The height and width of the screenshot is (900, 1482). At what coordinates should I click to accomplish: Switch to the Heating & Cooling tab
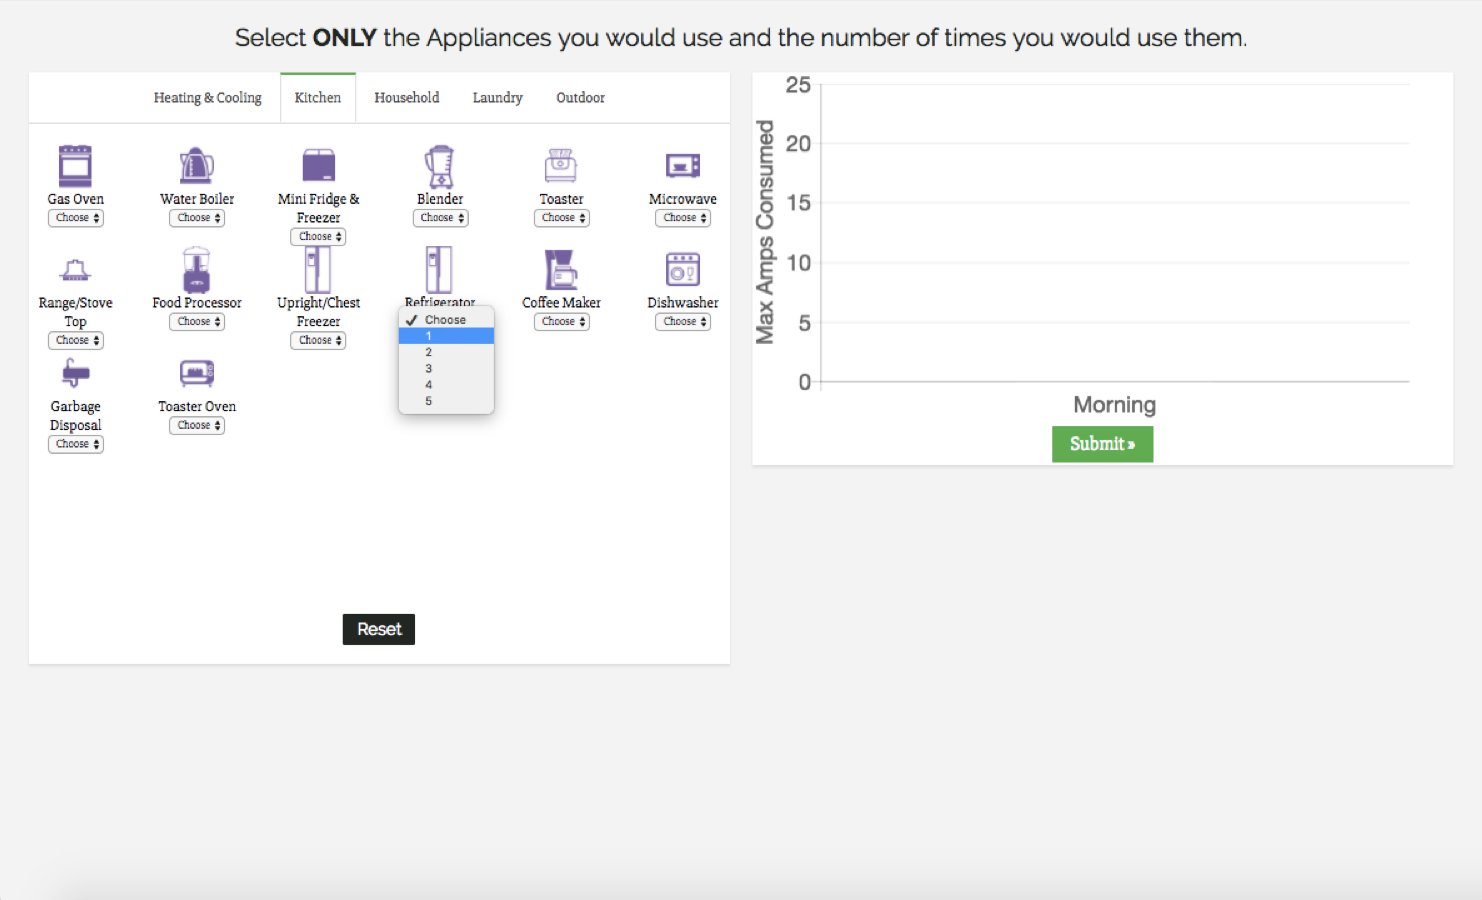coord(207,98)
